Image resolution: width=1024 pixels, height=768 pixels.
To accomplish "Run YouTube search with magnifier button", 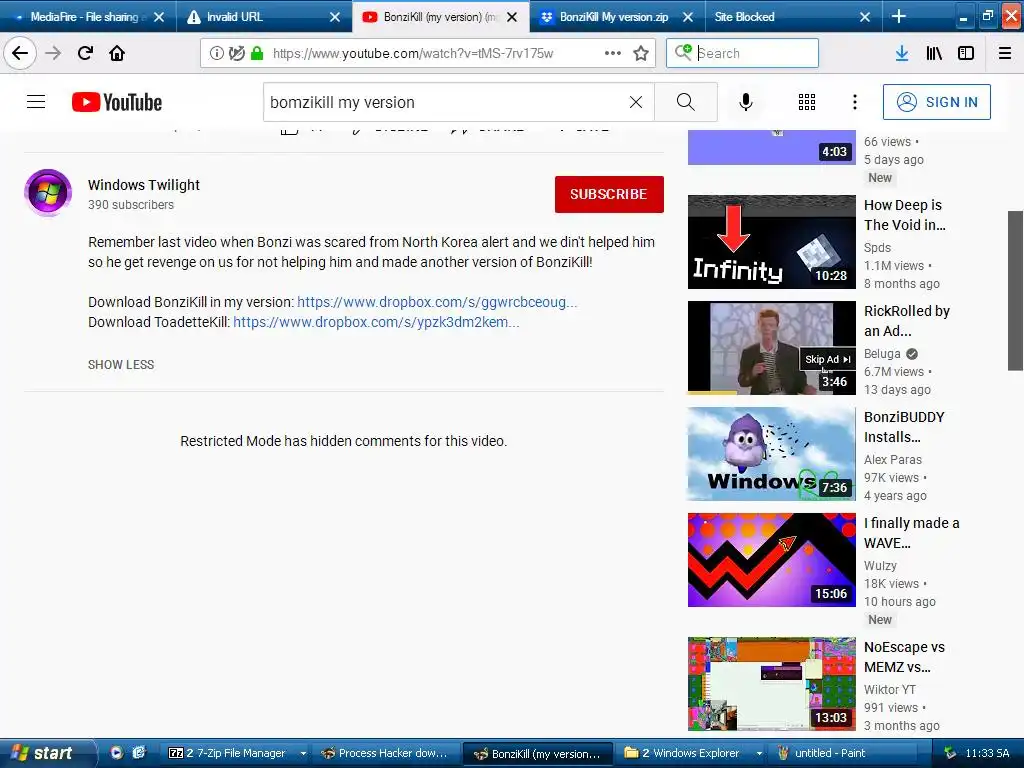I will pos(686,102).
